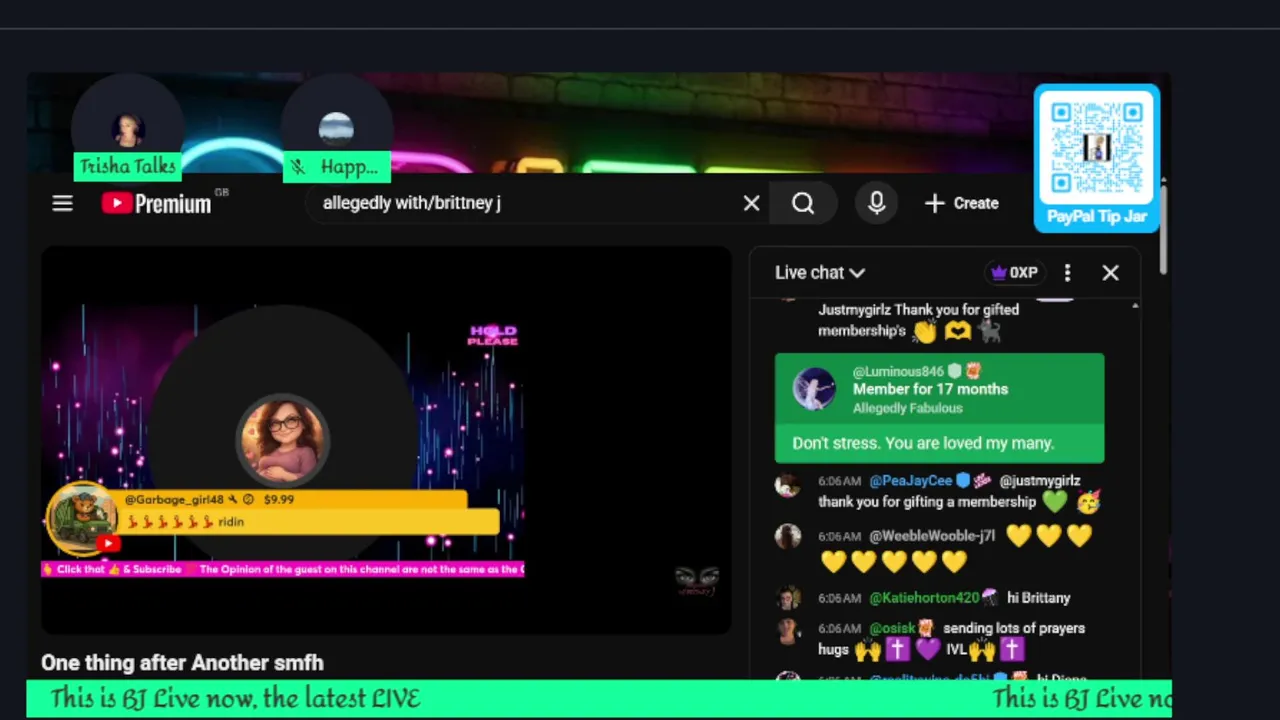Click the @Garbage_girl48 super chat avatar

point(83,517)
